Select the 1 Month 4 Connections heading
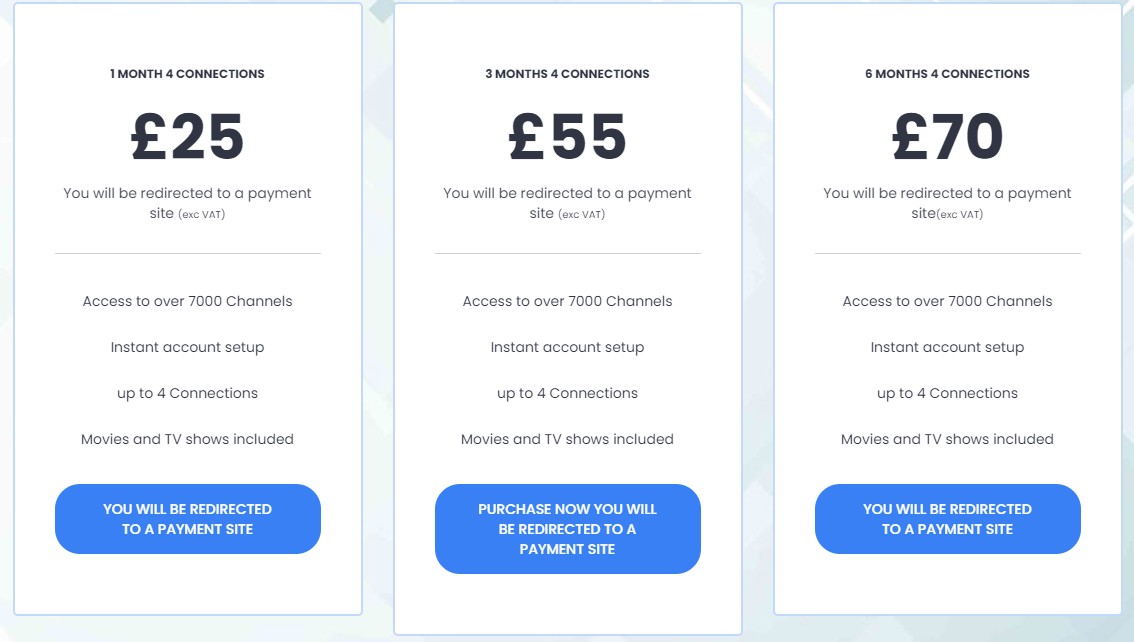The height and width of the screenshot is (642, 1134). pyautogui.click(x=187, y=74)
